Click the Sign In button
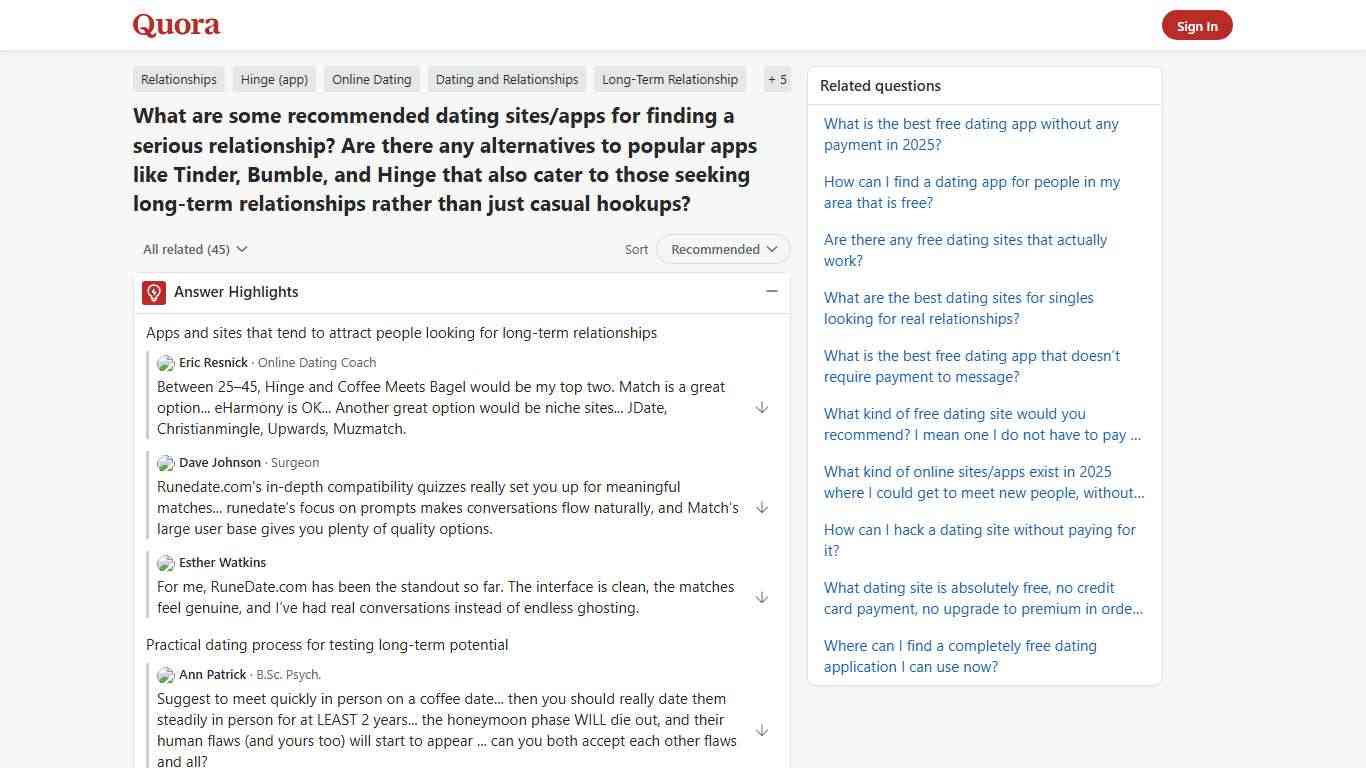 tap(1197, 25)
